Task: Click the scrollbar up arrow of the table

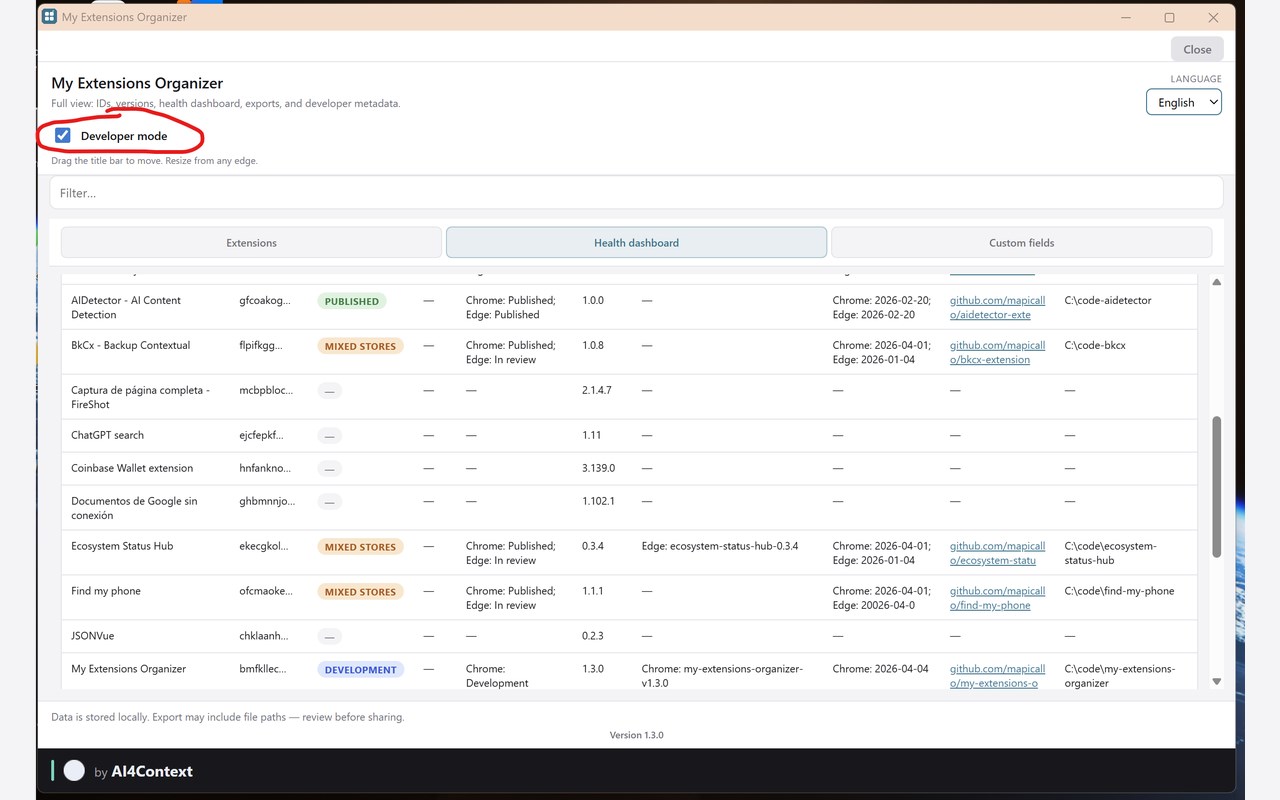Action: click(x=1217, y=283)
